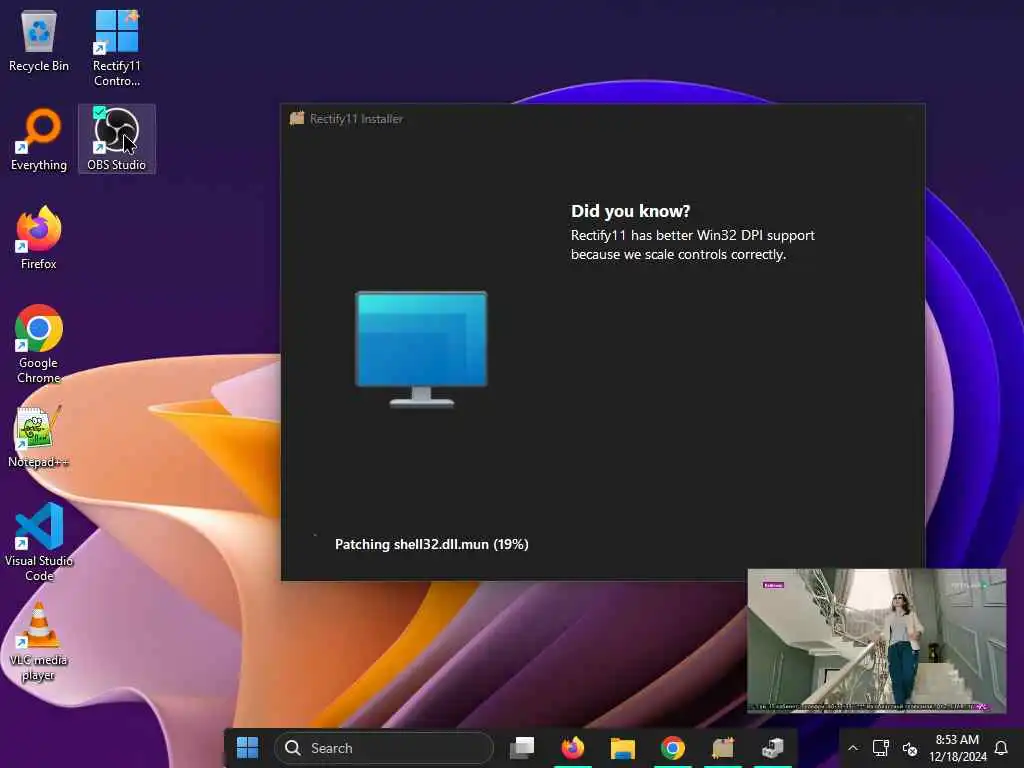Viewport: 1024px width, 768px height.
Task: Open the Windows Start menu
Action: click(x=248, y=748)
